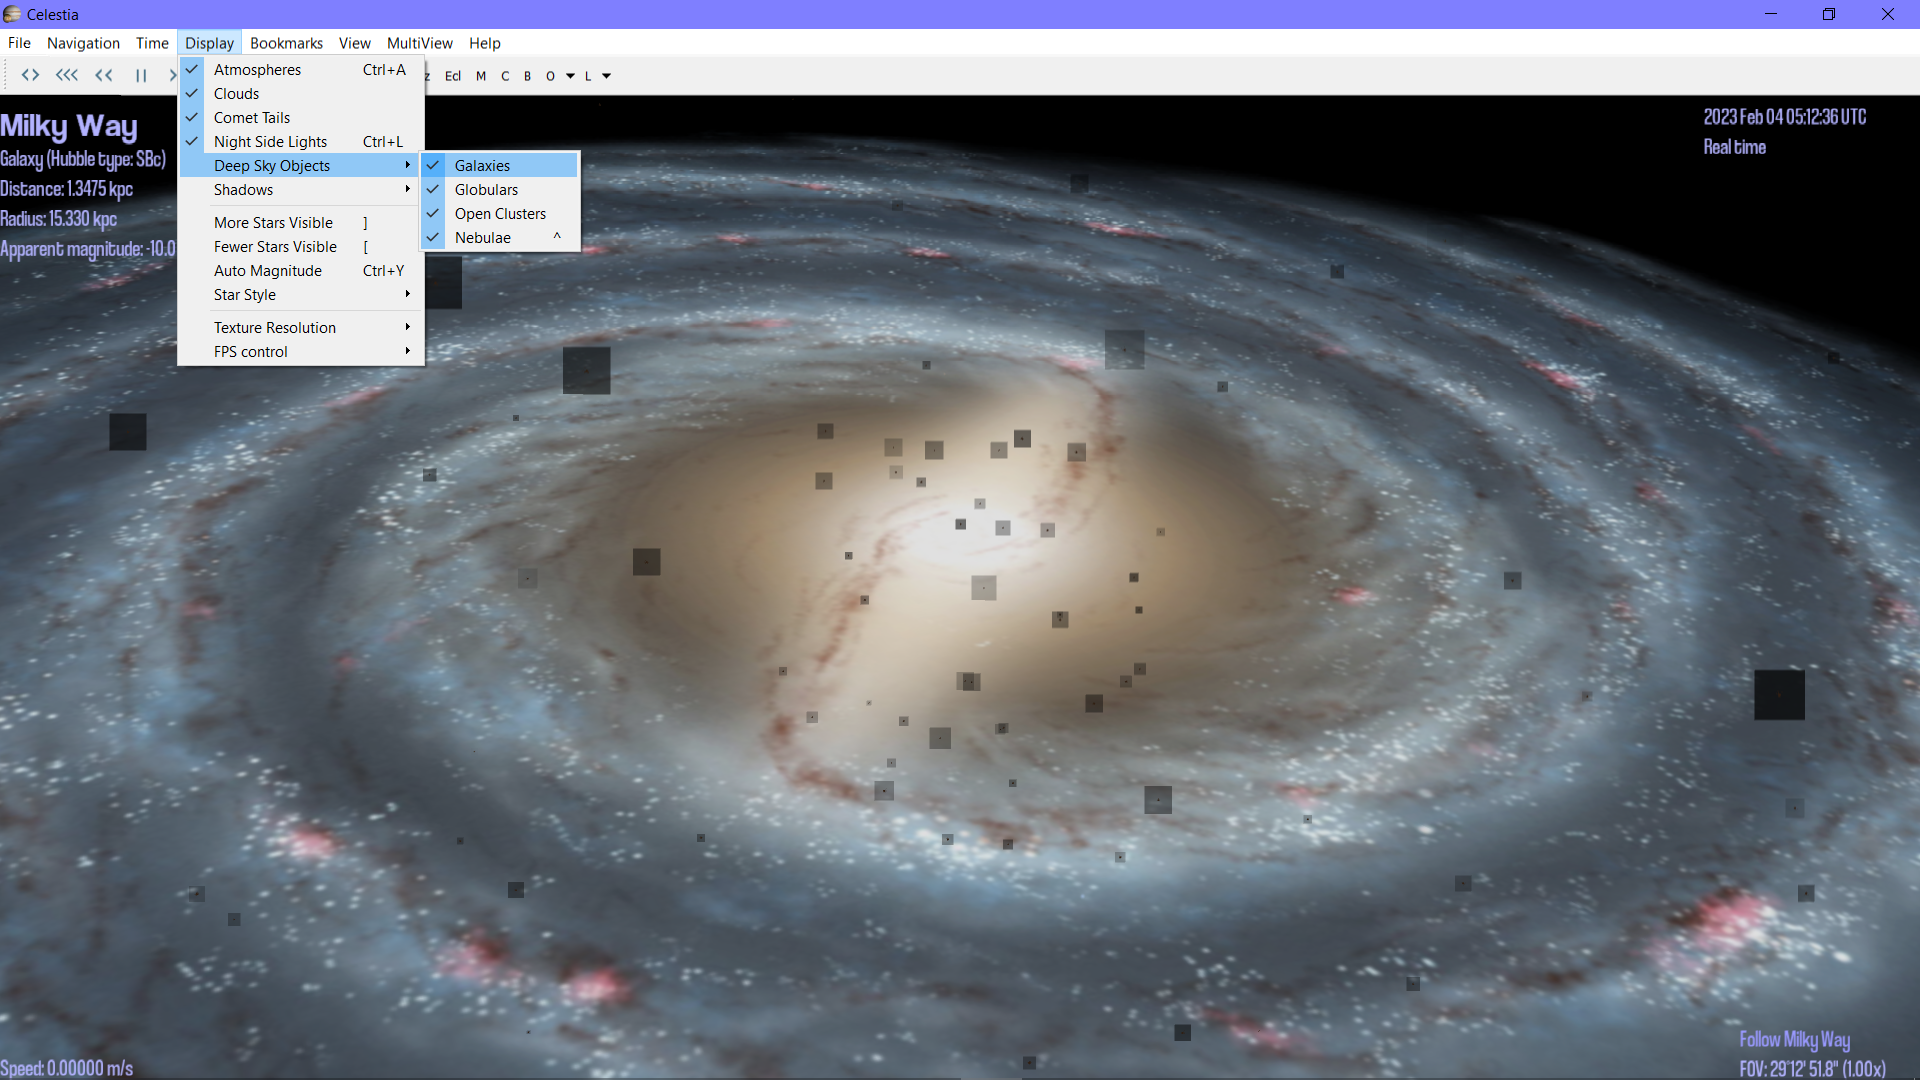The height and width of the screenshot is (1080, 1920).
Task: Toggle the L labels toolbar button
Action: point(588,76)
